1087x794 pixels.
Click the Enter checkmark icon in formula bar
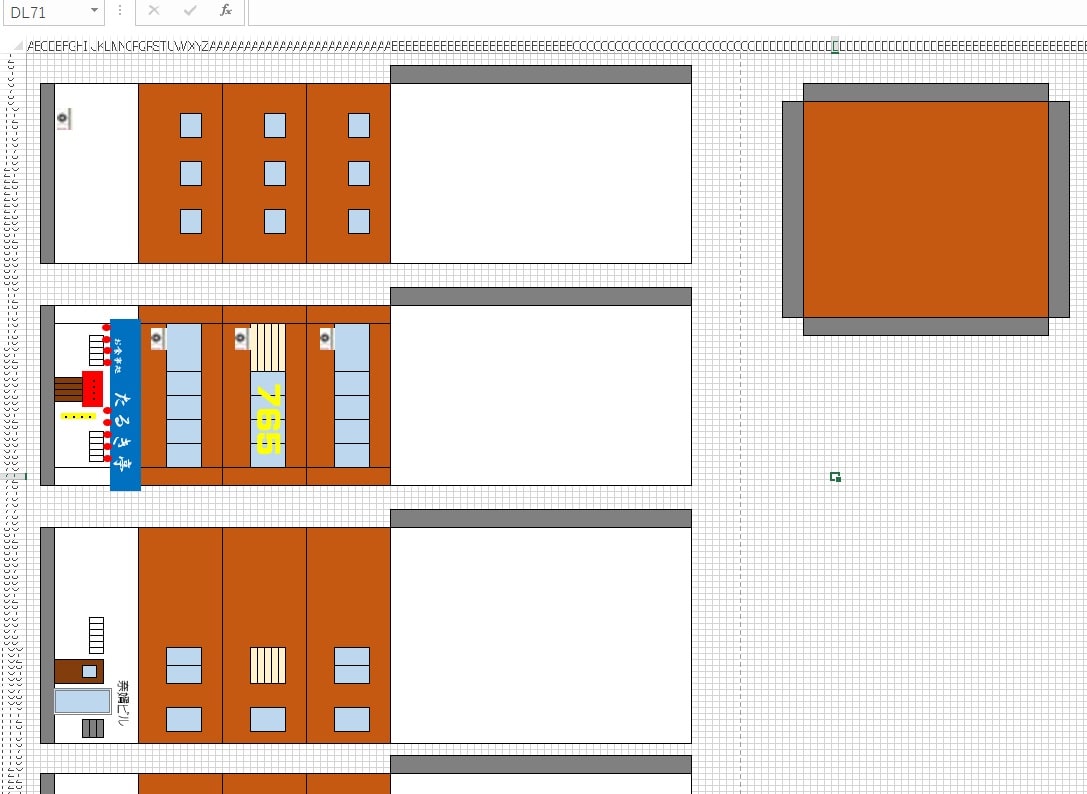190,11
